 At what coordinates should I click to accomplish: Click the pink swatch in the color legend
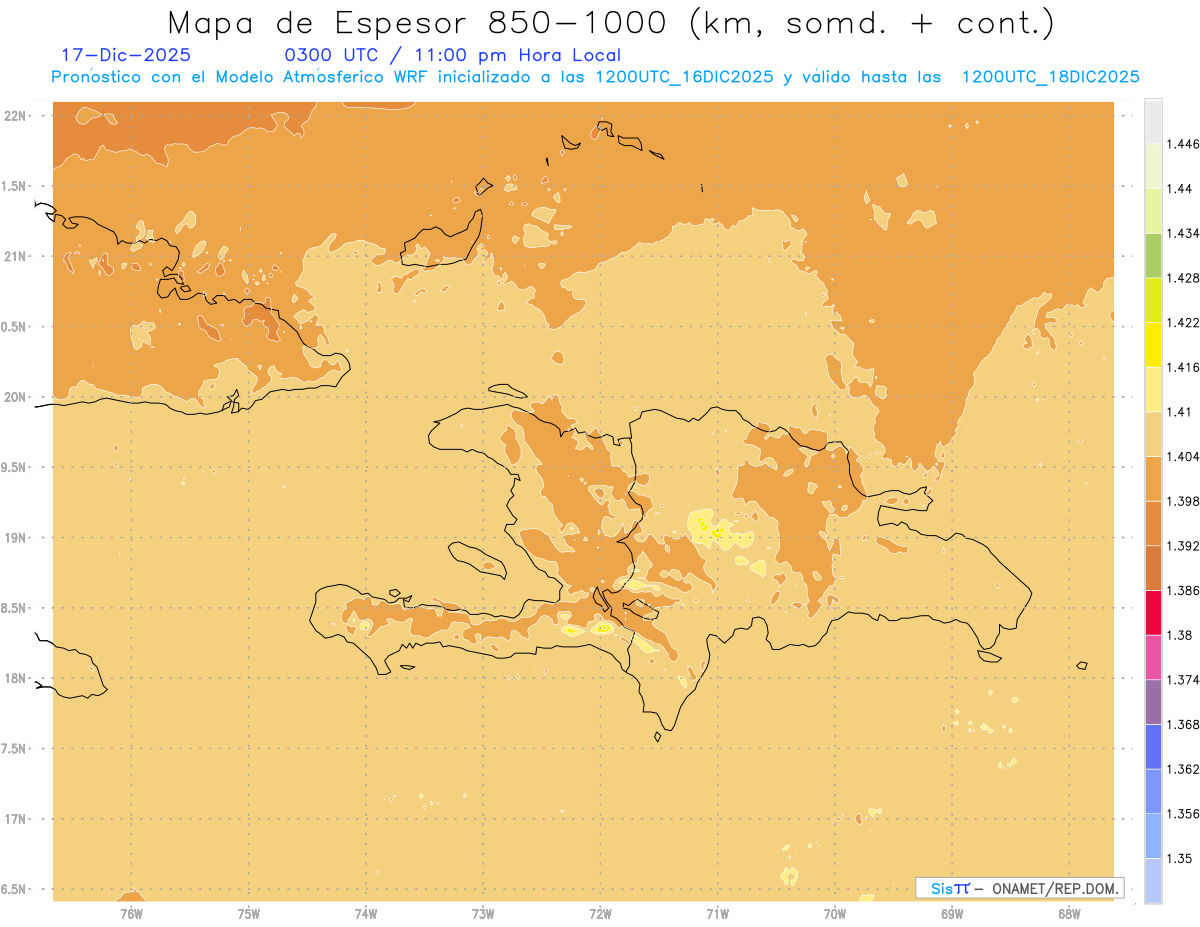click(x=1153, y=657)
